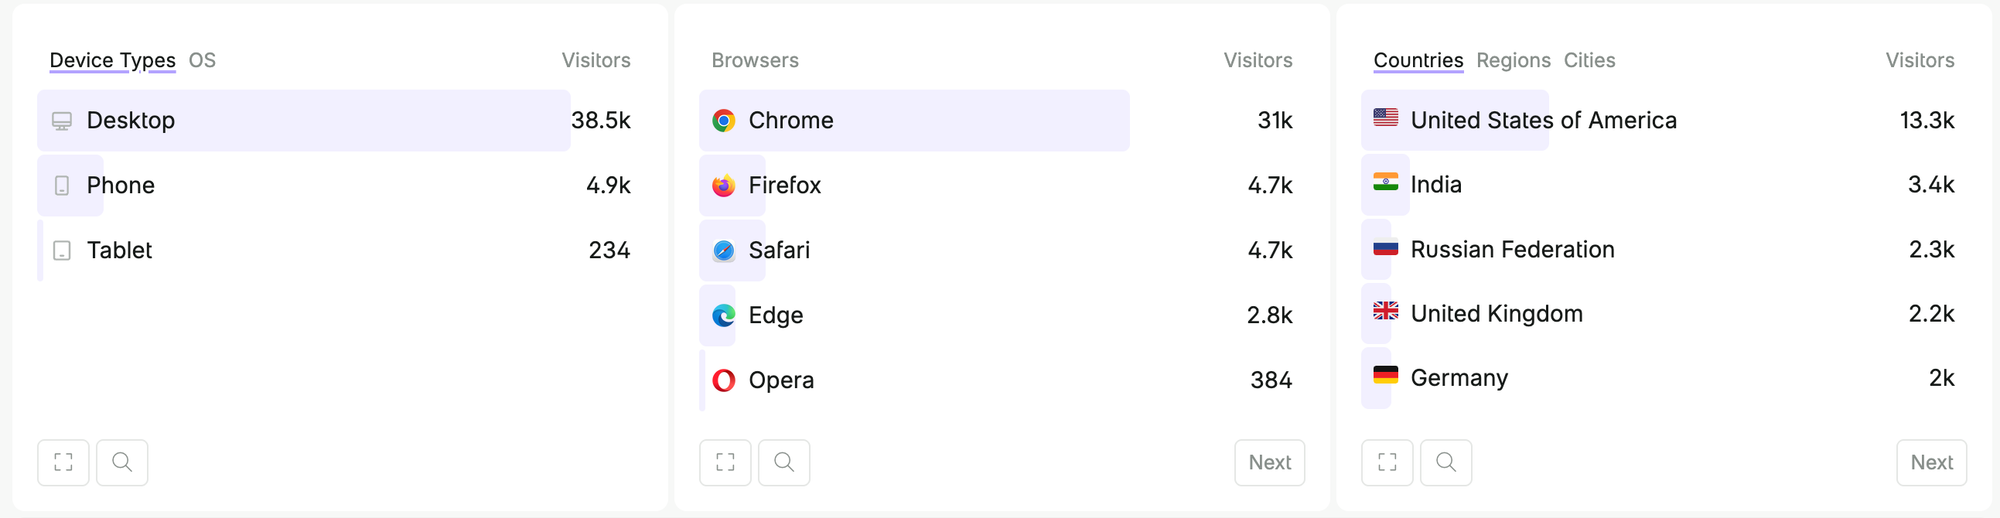This screenshot has width=2000, height=518.
Task: Click the Chrome browser icon
Action: pos(724,121)
